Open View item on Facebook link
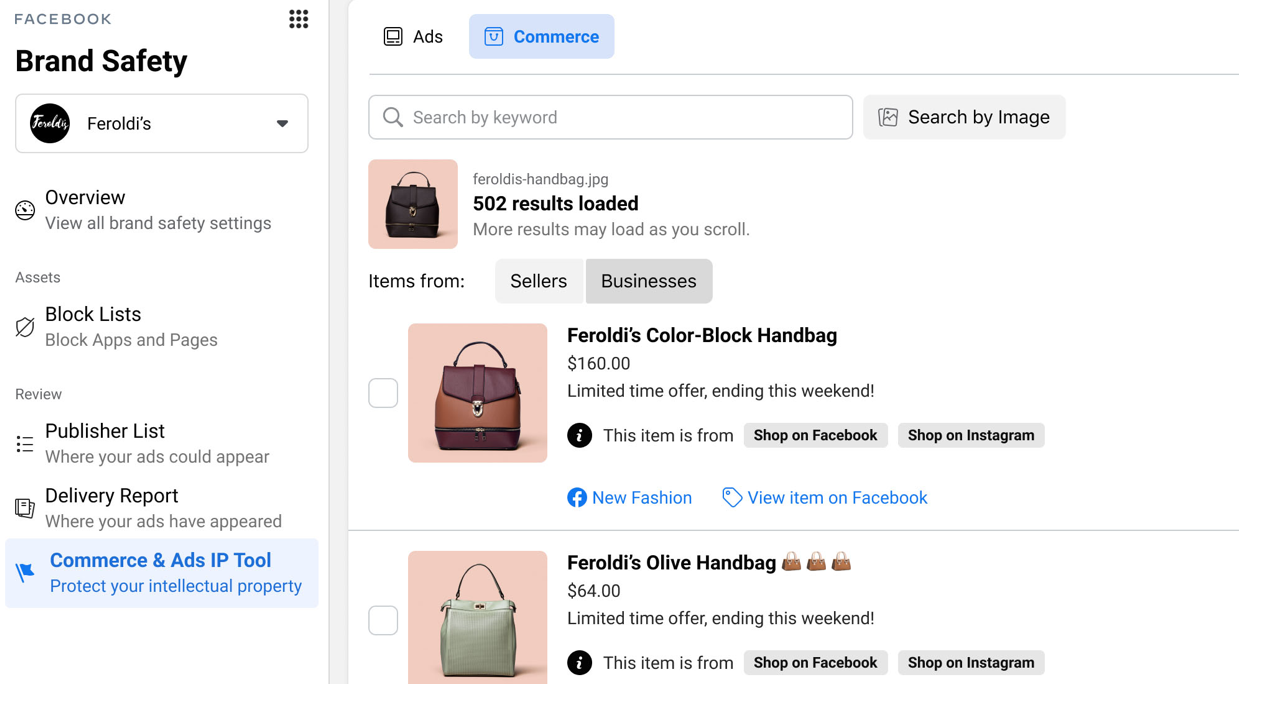 click(x=836, y=497)
